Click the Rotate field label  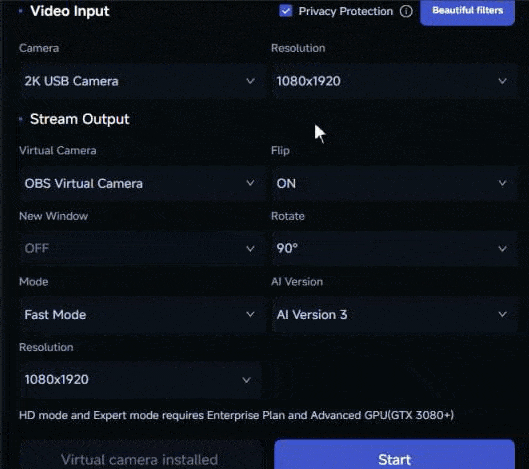coord(288,216)
